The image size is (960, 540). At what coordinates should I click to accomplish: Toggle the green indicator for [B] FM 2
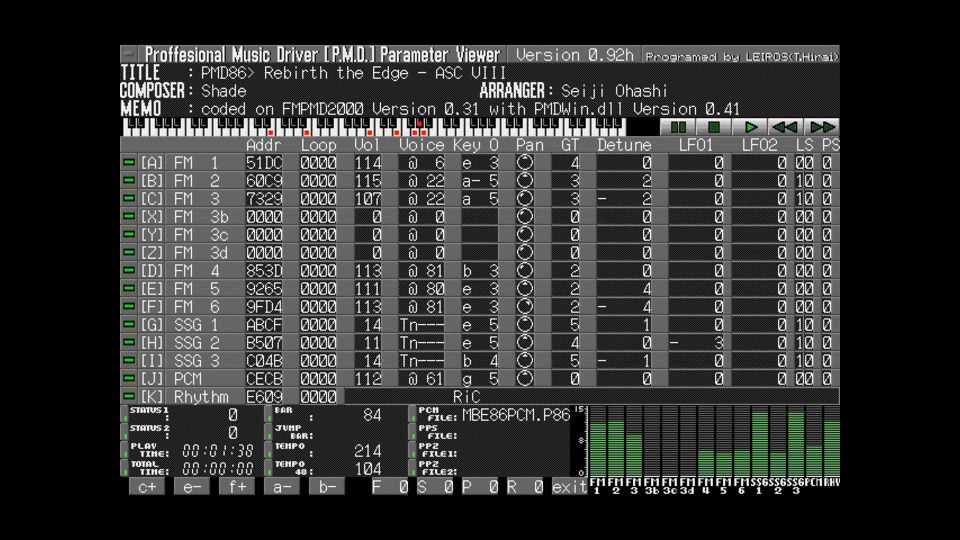[129, 181]
